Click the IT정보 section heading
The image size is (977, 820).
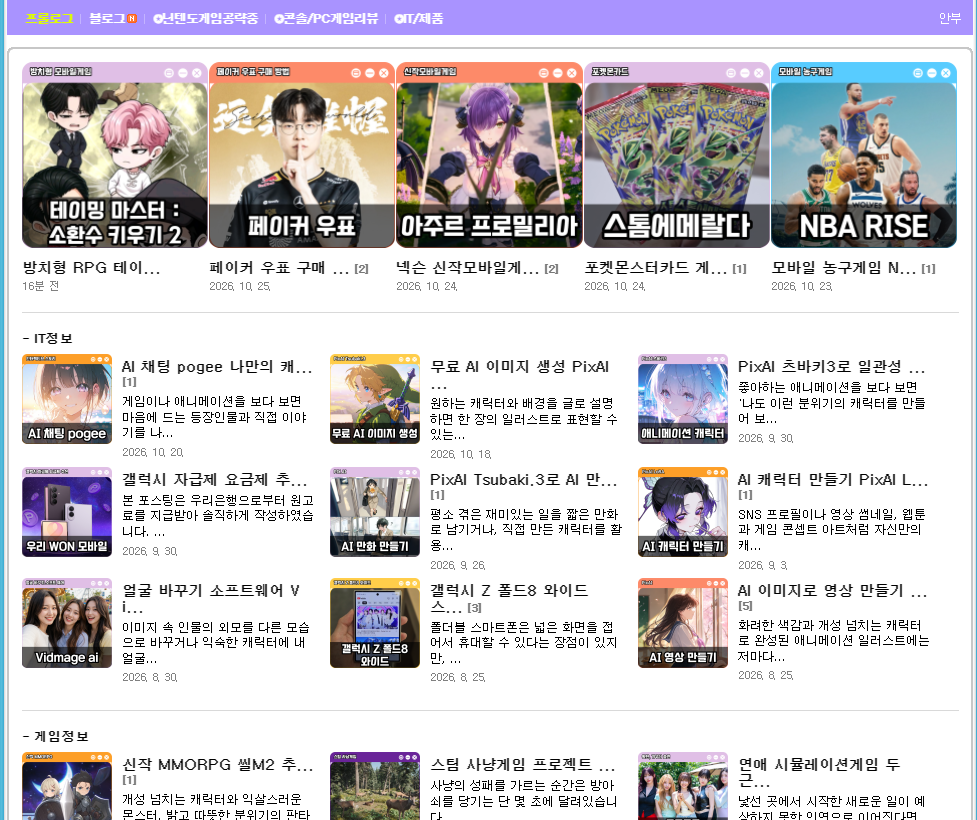[x=48, y=338]
